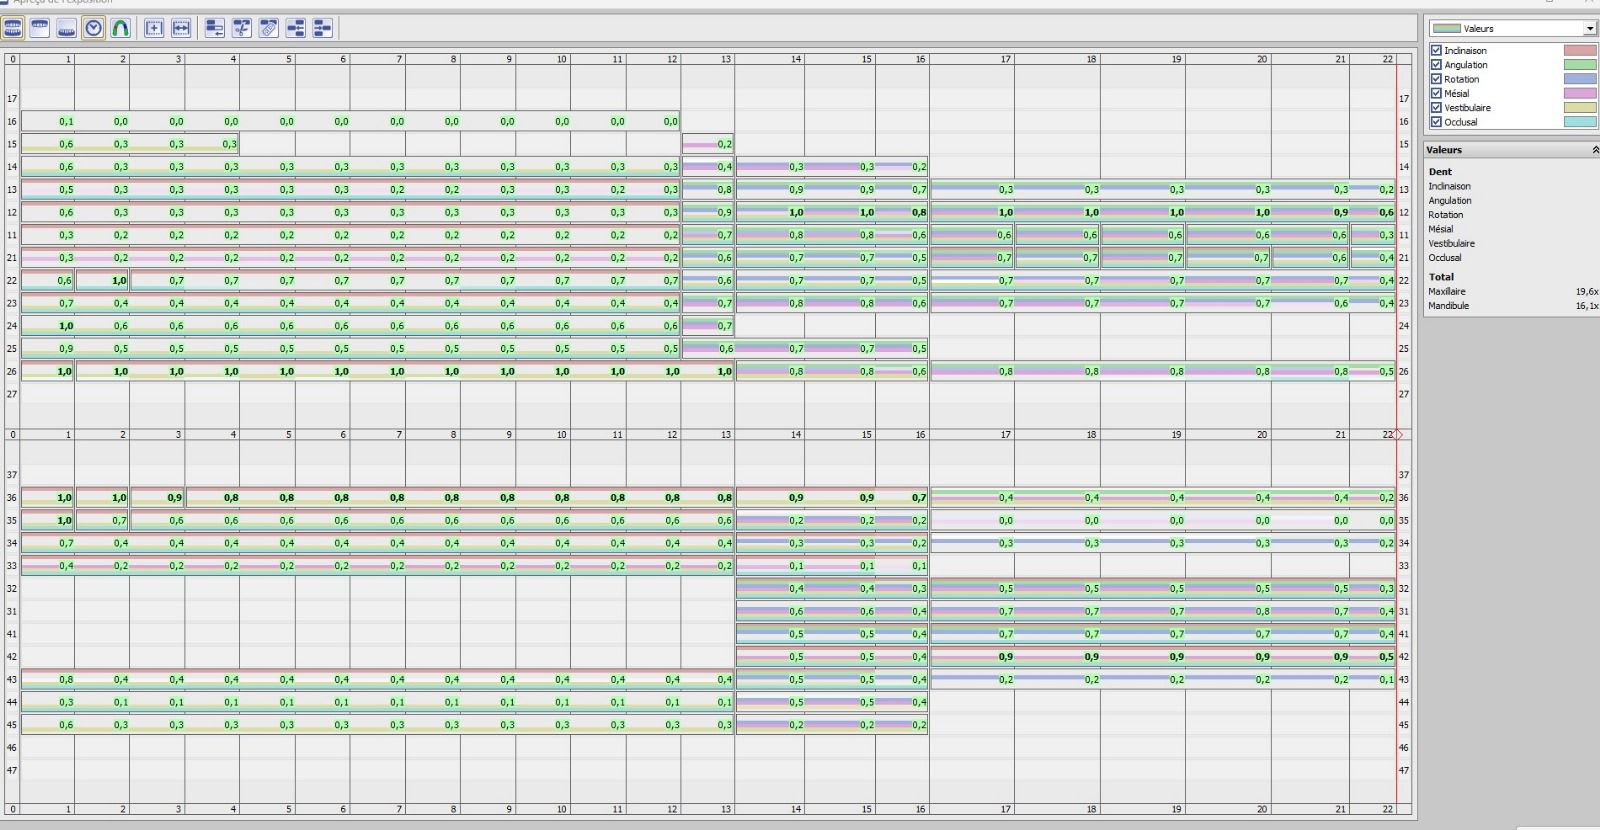Disable the Occlusal checkbox
The width and height of the screenshot is (1600, 830).
click(1436, 122)
